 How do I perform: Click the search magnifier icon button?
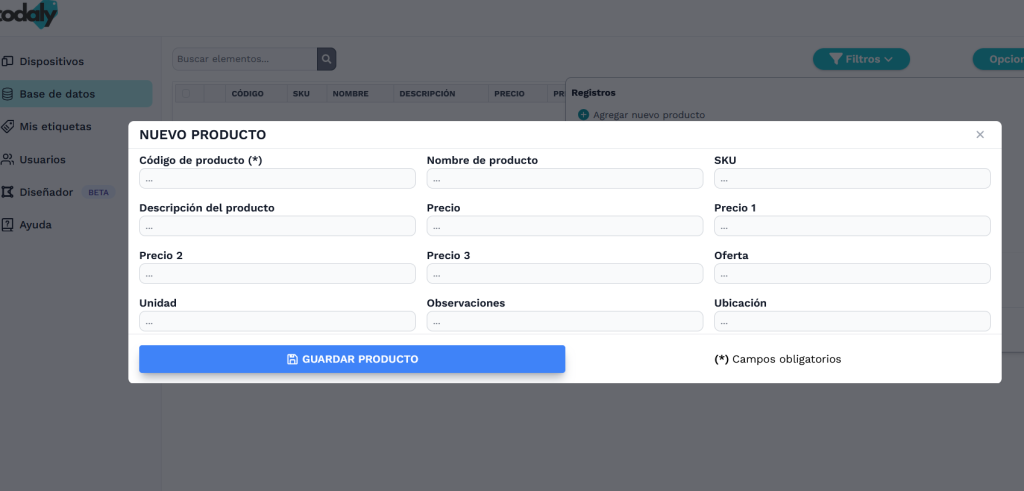(x=327, y=59)
